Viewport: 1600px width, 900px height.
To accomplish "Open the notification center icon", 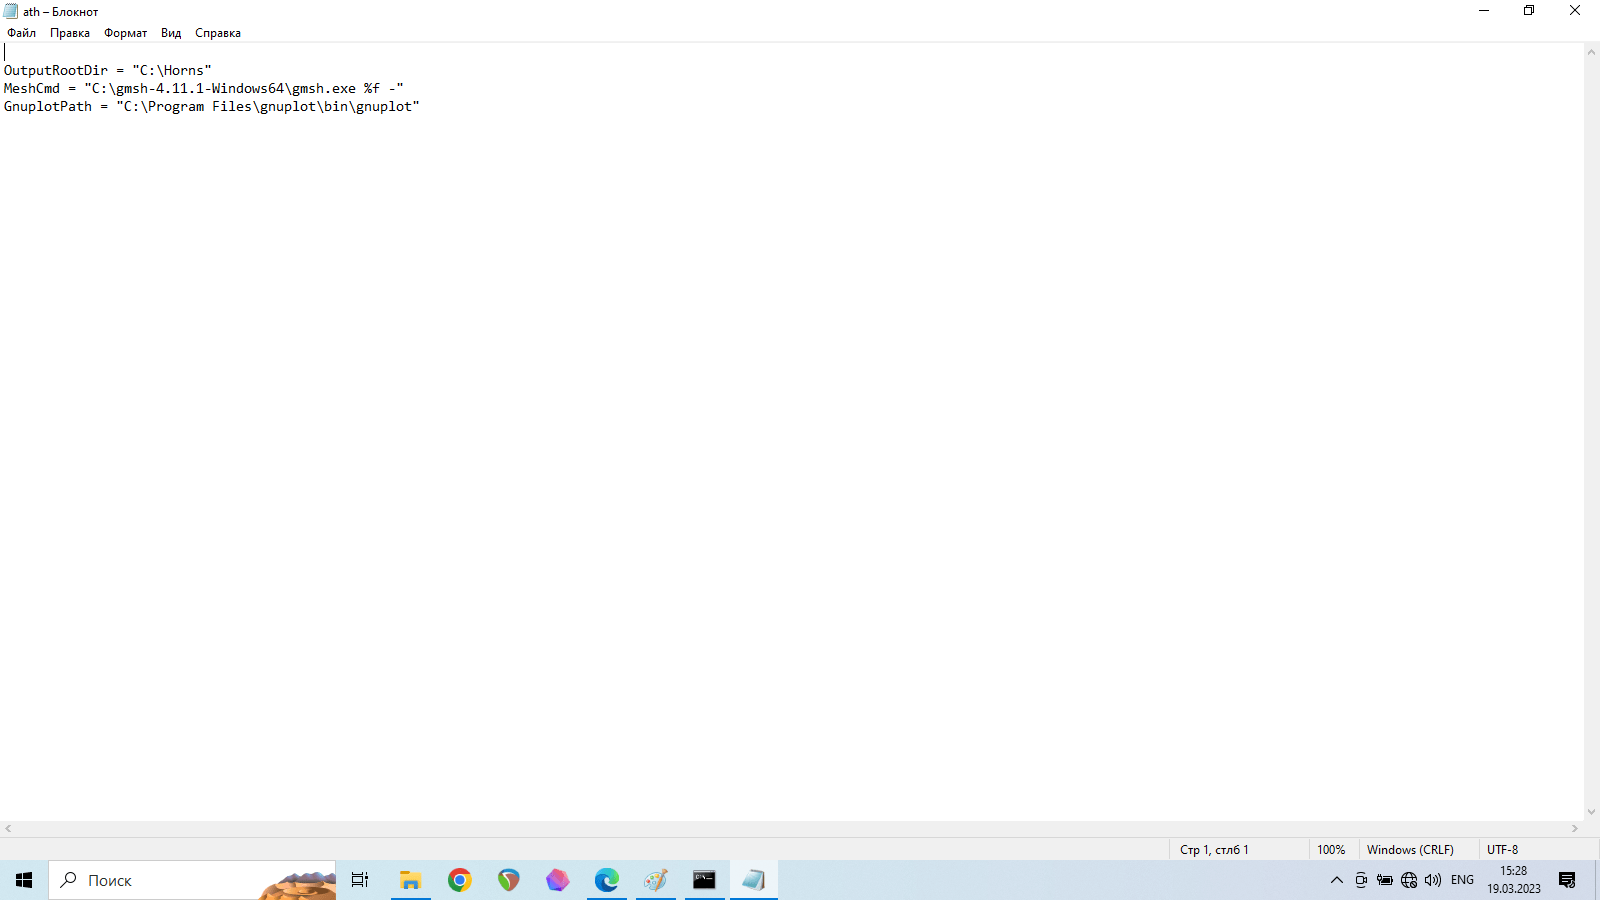I will point(1567,880).
